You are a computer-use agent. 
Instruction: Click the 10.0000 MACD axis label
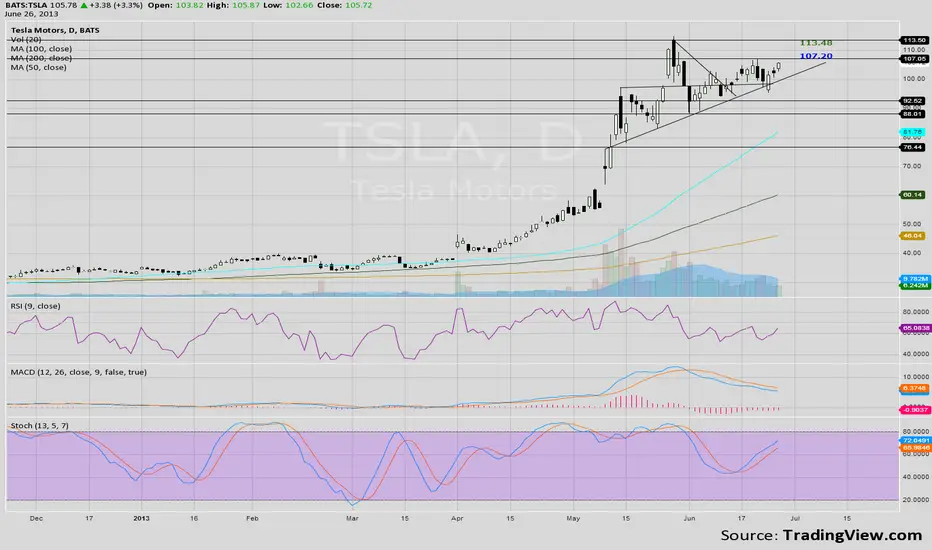click(x=915, y=377)
